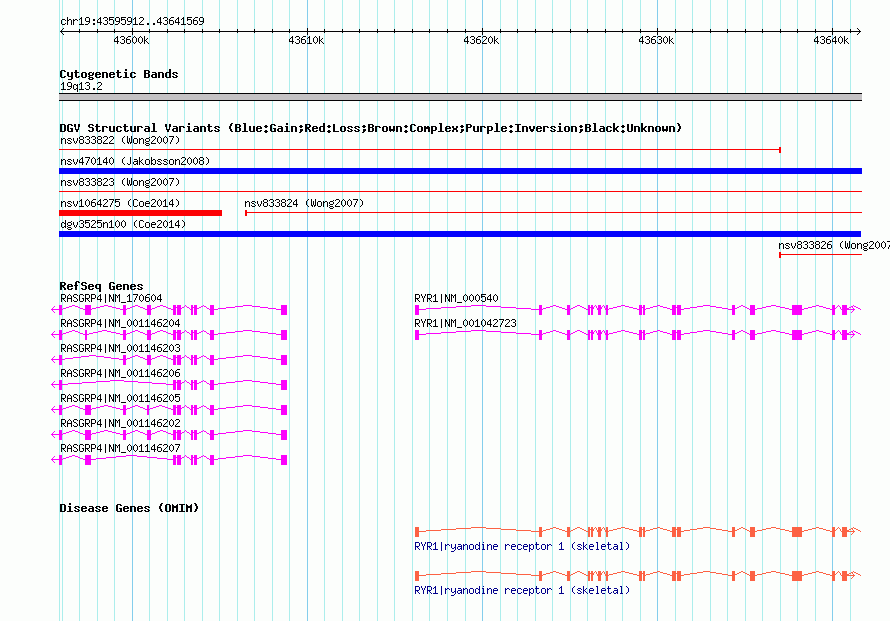Select the RYR1|NM_001042723 transcript label
The height and width of the screenshot is (621, 890).
pyautogui.click(x=465, y=323)
